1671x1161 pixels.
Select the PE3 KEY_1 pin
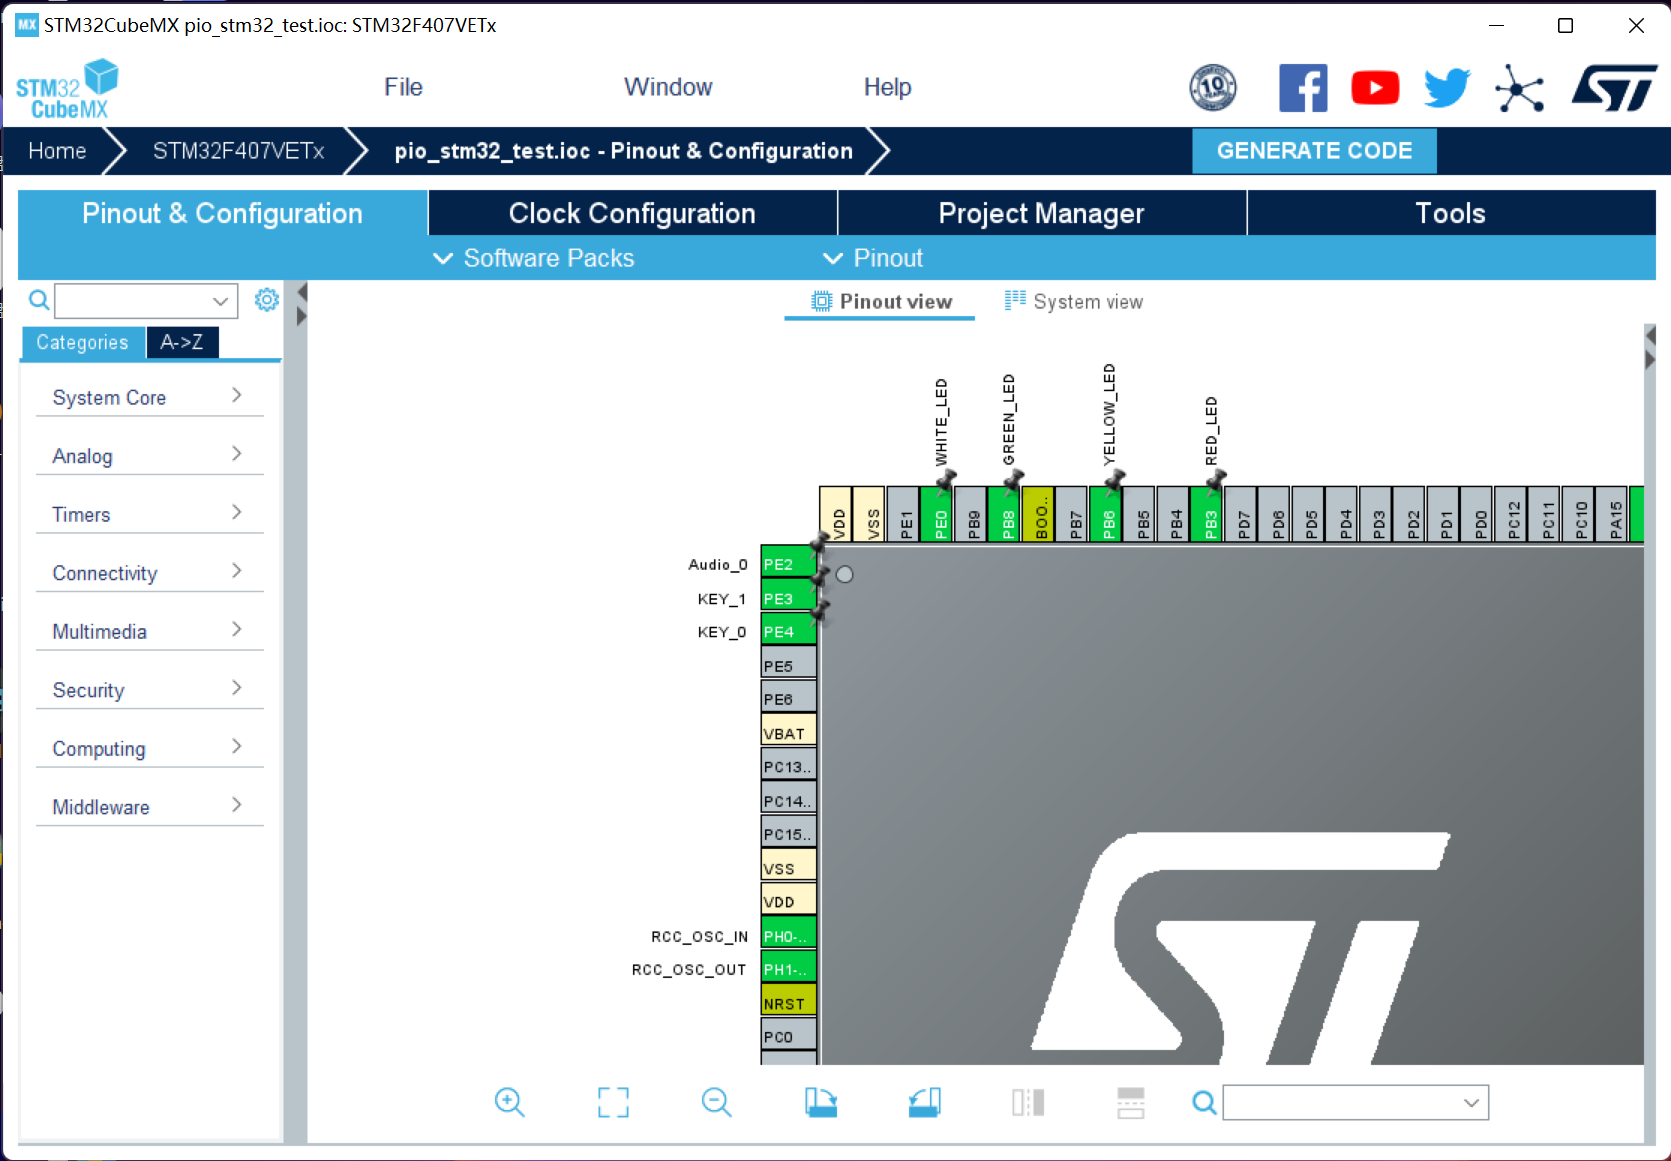pyautogui.click(x=788, y=598)
